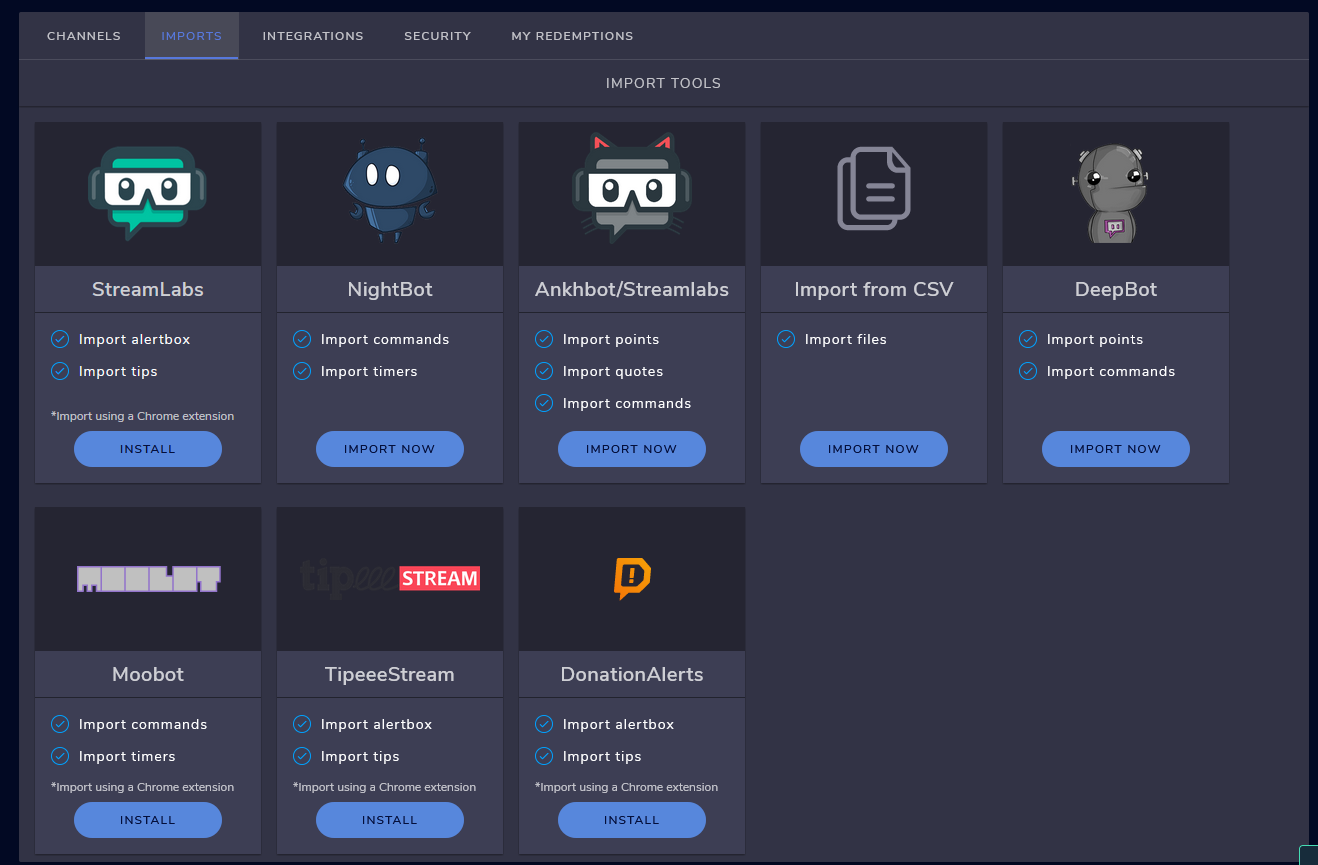Toggle Moobot Import commands checkmark
This screenshot has width=1318, height=865.
tap(60, 724)
